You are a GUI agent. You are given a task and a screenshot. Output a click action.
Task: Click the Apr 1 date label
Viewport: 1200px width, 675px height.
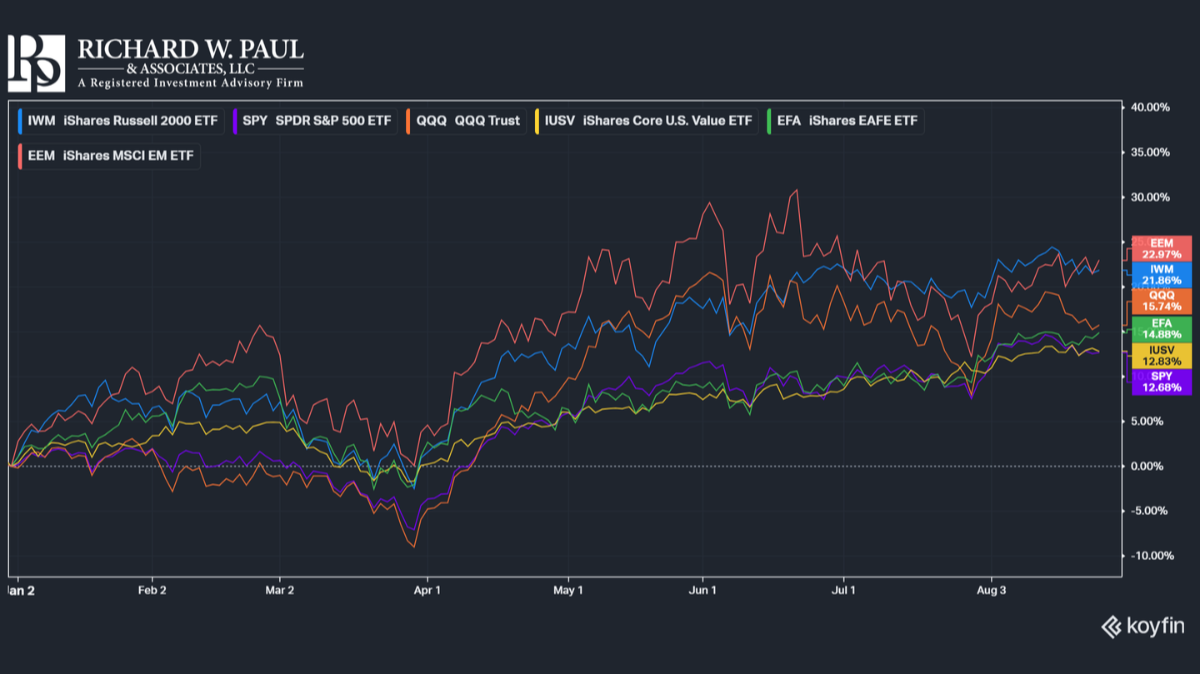click(427, 590)
